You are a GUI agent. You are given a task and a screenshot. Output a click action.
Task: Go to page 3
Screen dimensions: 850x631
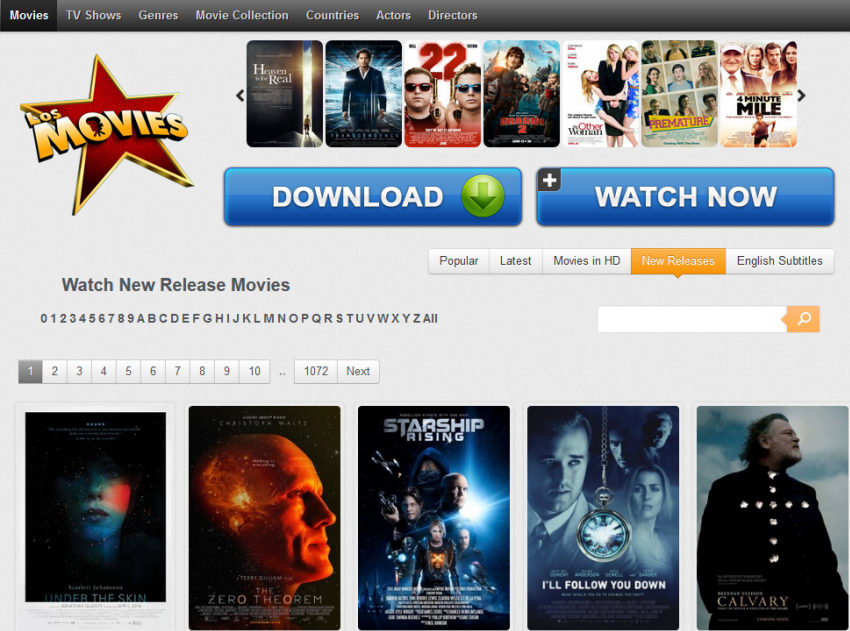79,371
